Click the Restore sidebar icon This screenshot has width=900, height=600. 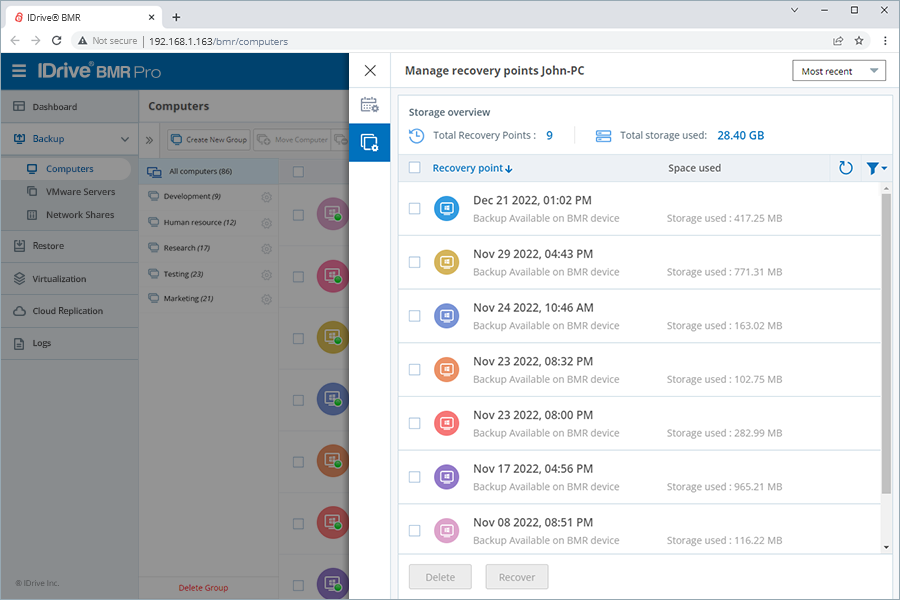[x=19, y=246]
